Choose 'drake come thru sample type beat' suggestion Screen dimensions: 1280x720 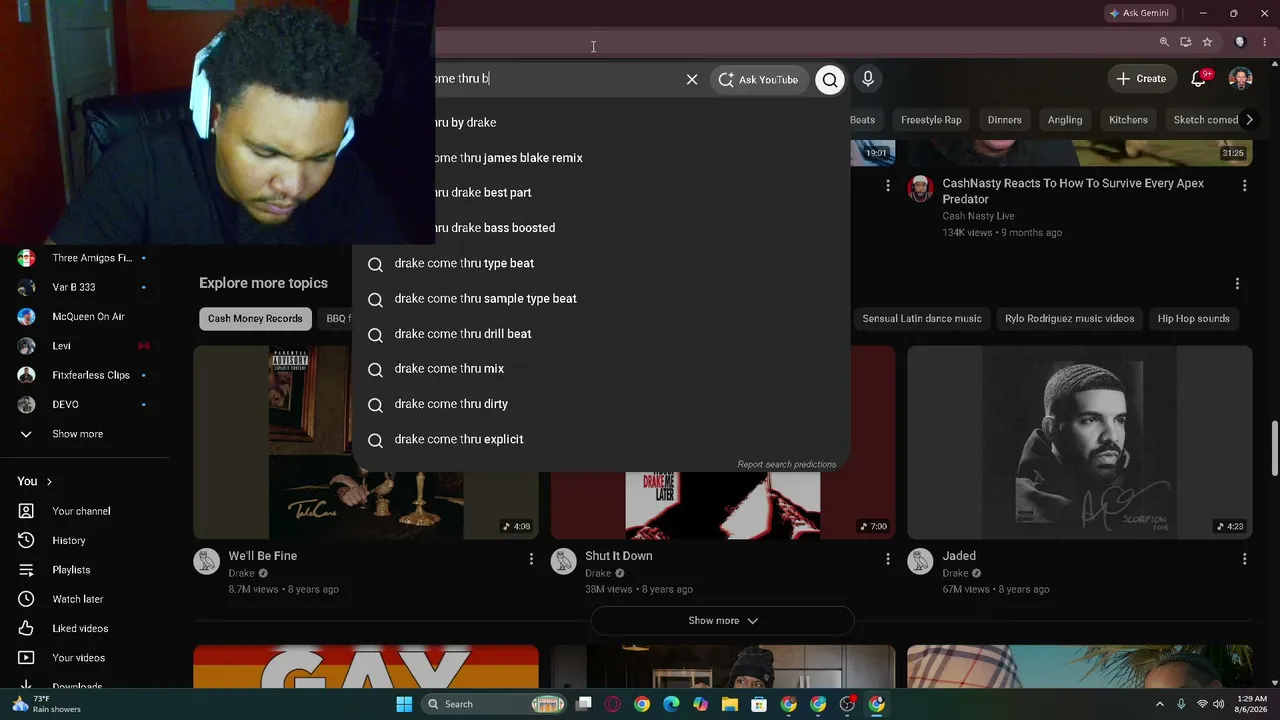601,299
